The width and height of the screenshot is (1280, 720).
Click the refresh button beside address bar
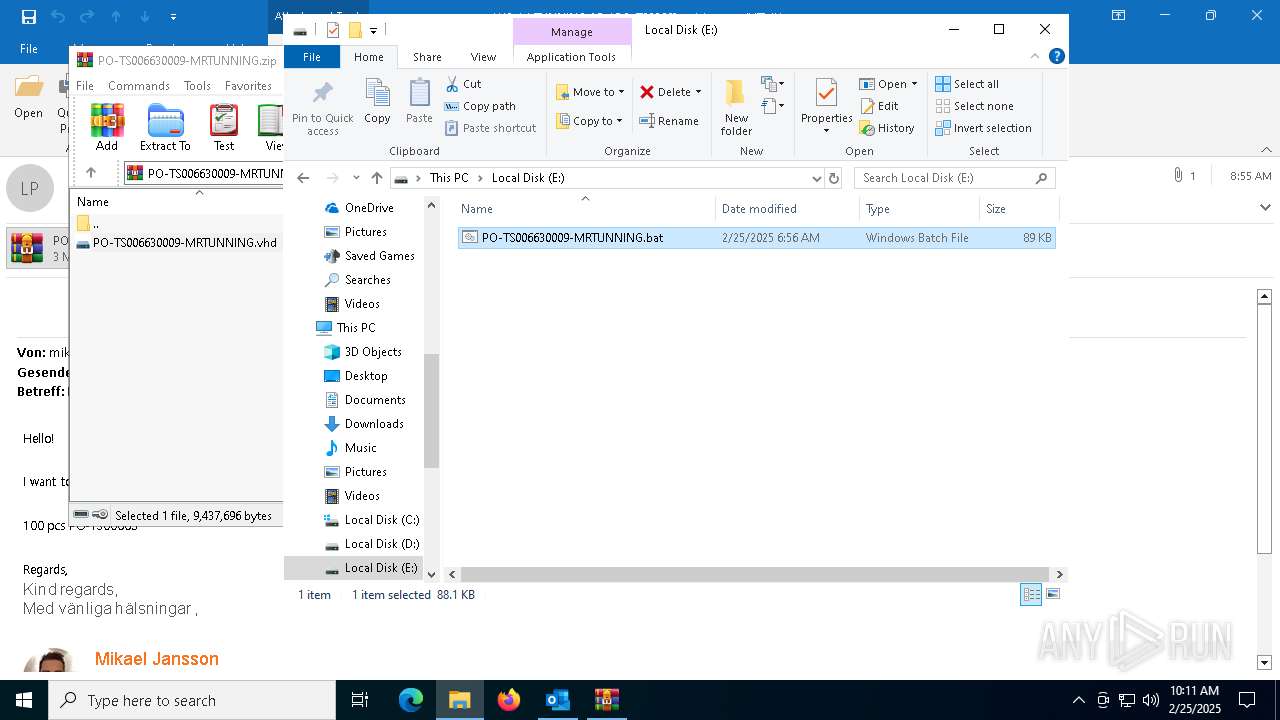coord(834,178)
